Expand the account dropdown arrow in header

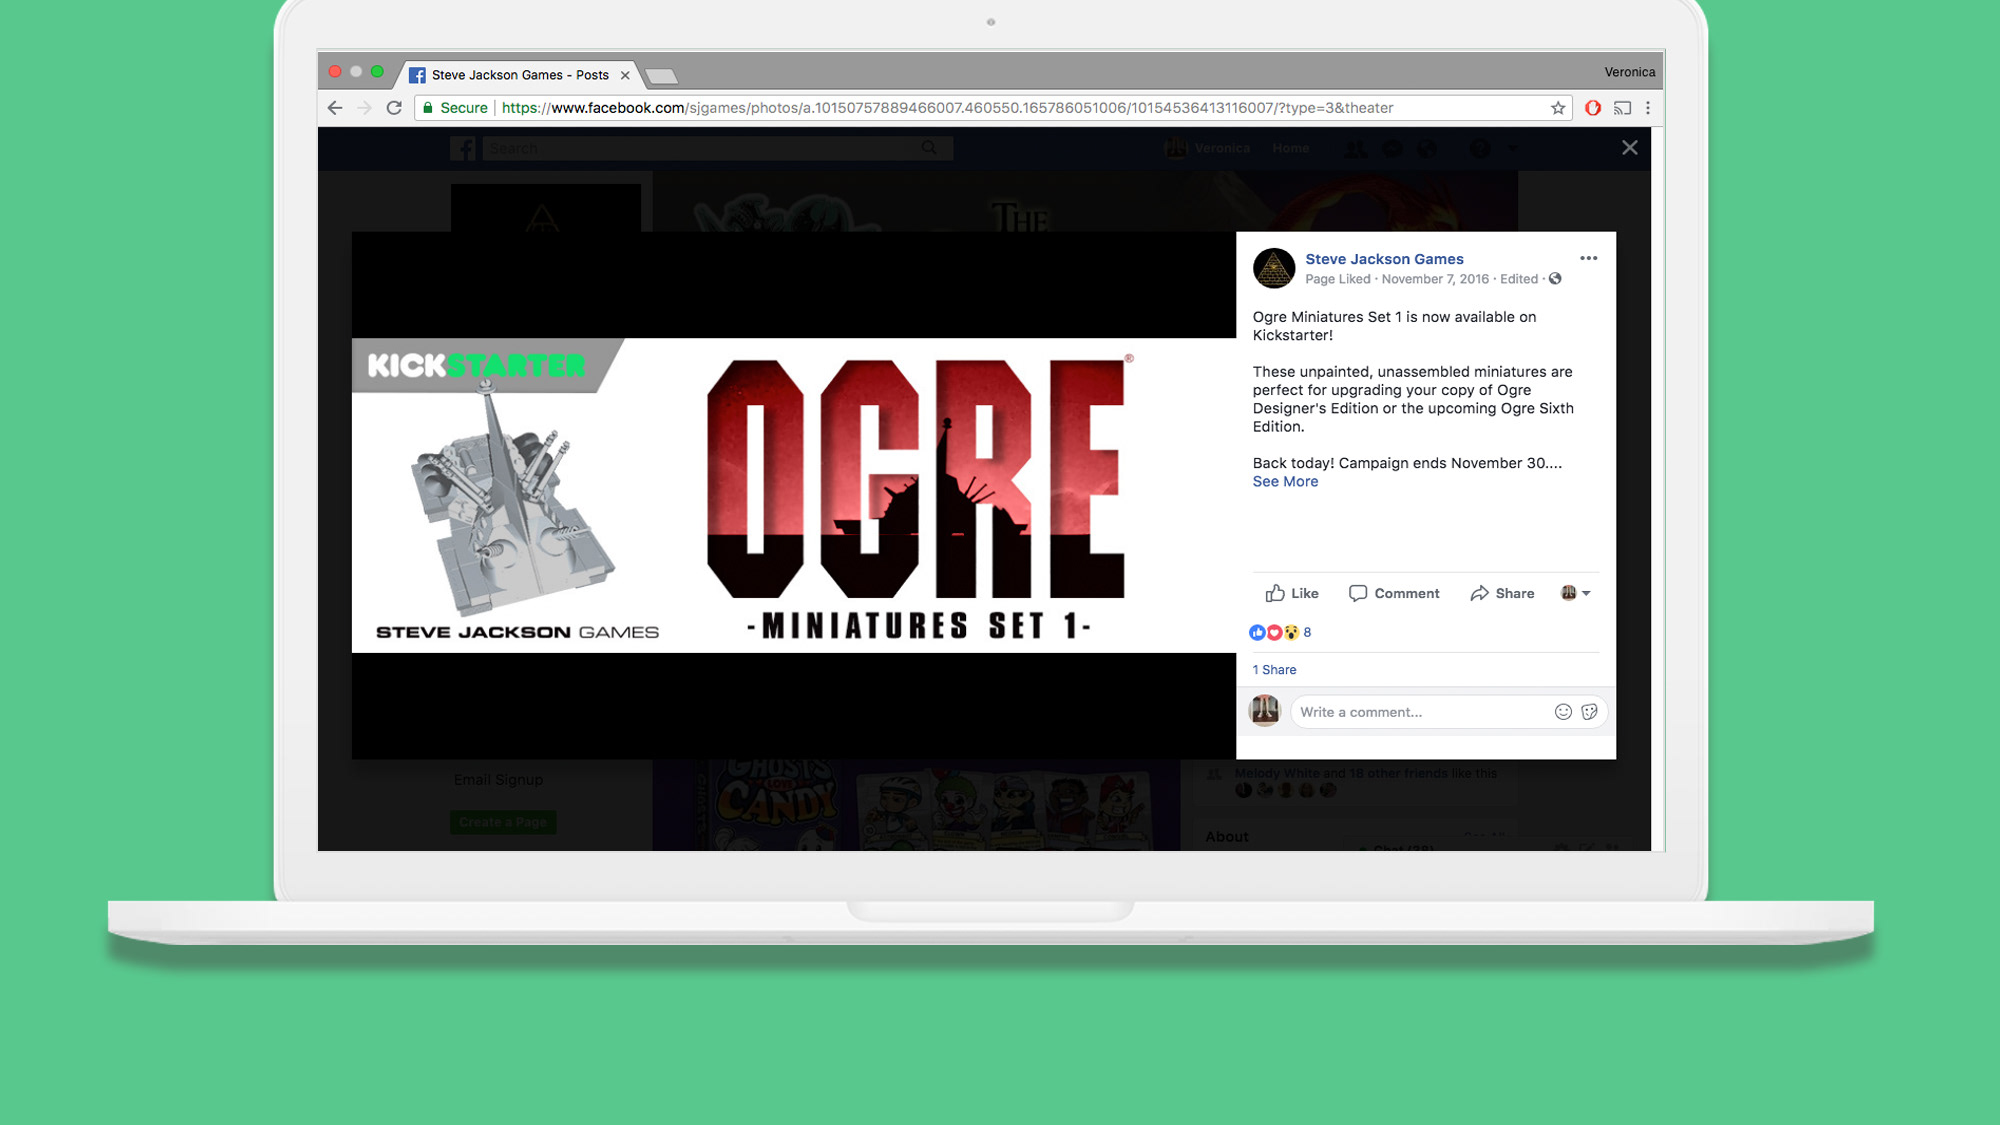pos(1513,149)
